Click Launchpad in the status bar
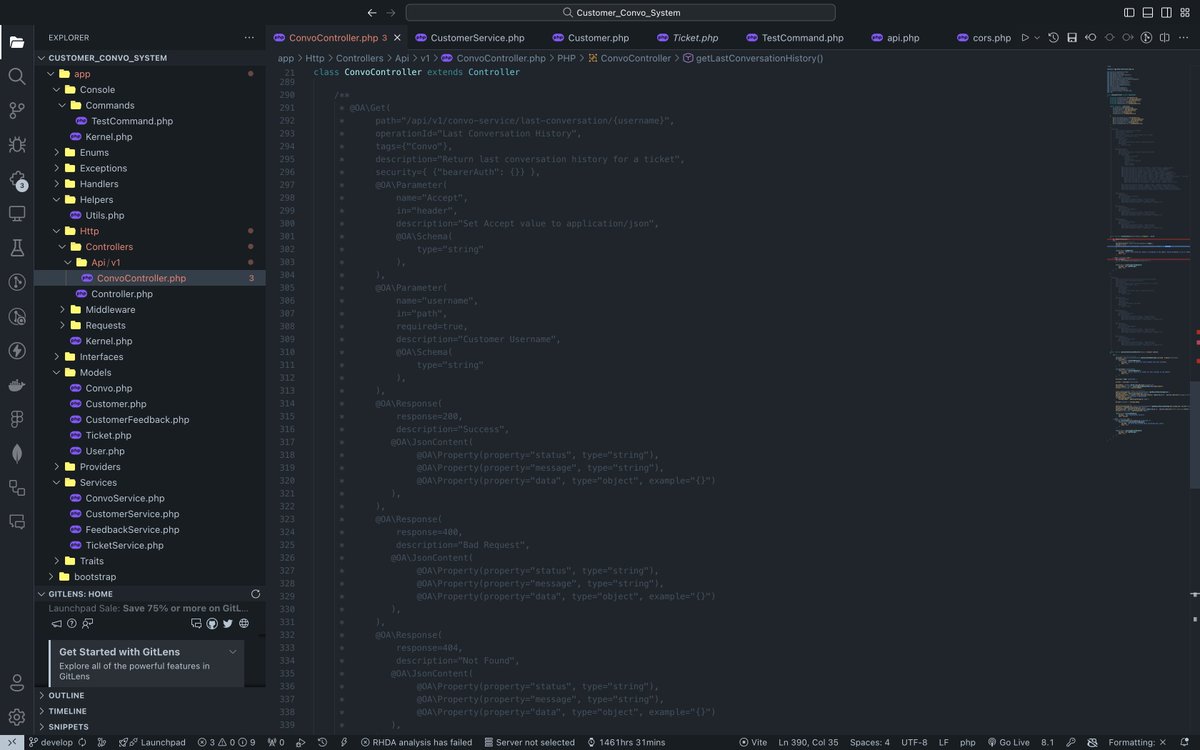The height and width of the screenshot is (750, 1200). (x=153, y=742)
